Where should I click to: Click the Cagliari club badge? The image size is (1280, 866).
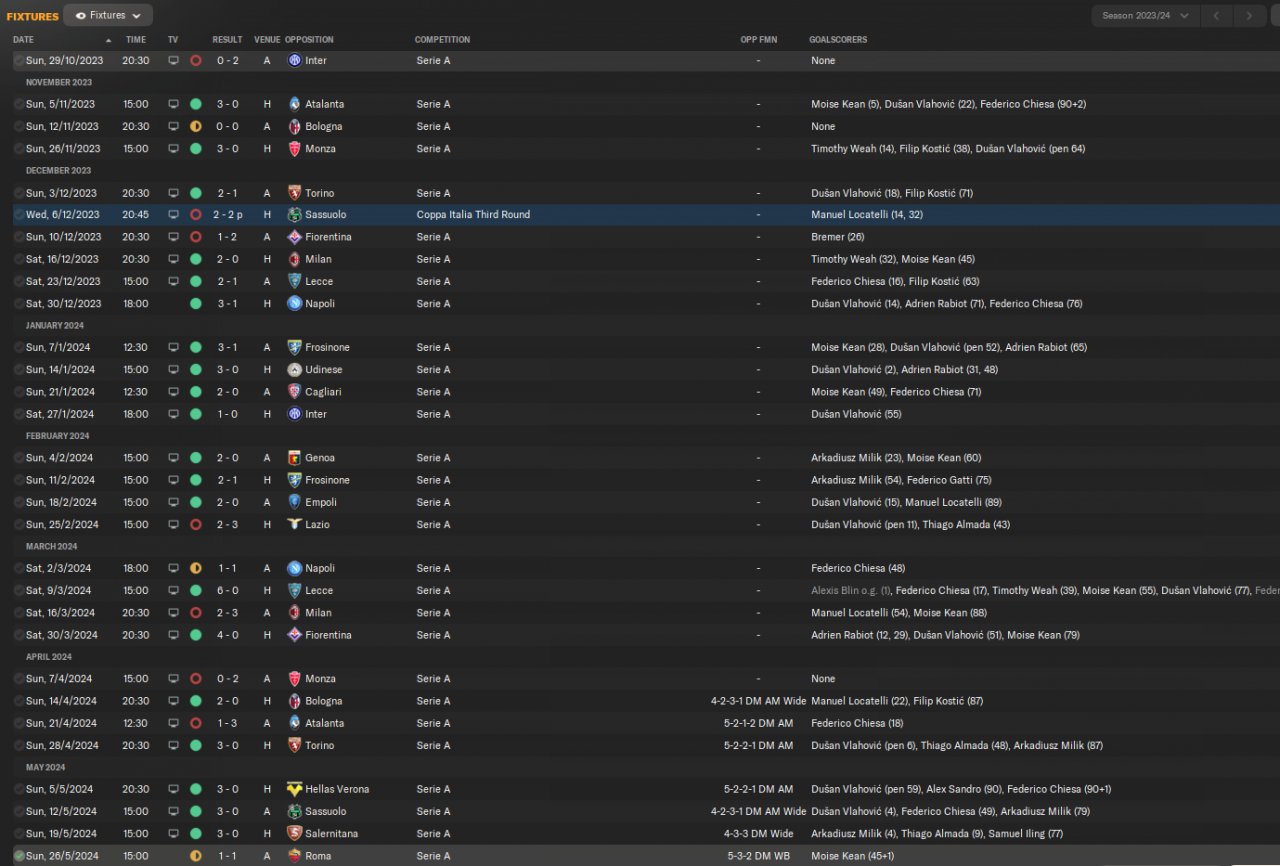[x=294, y=392]
